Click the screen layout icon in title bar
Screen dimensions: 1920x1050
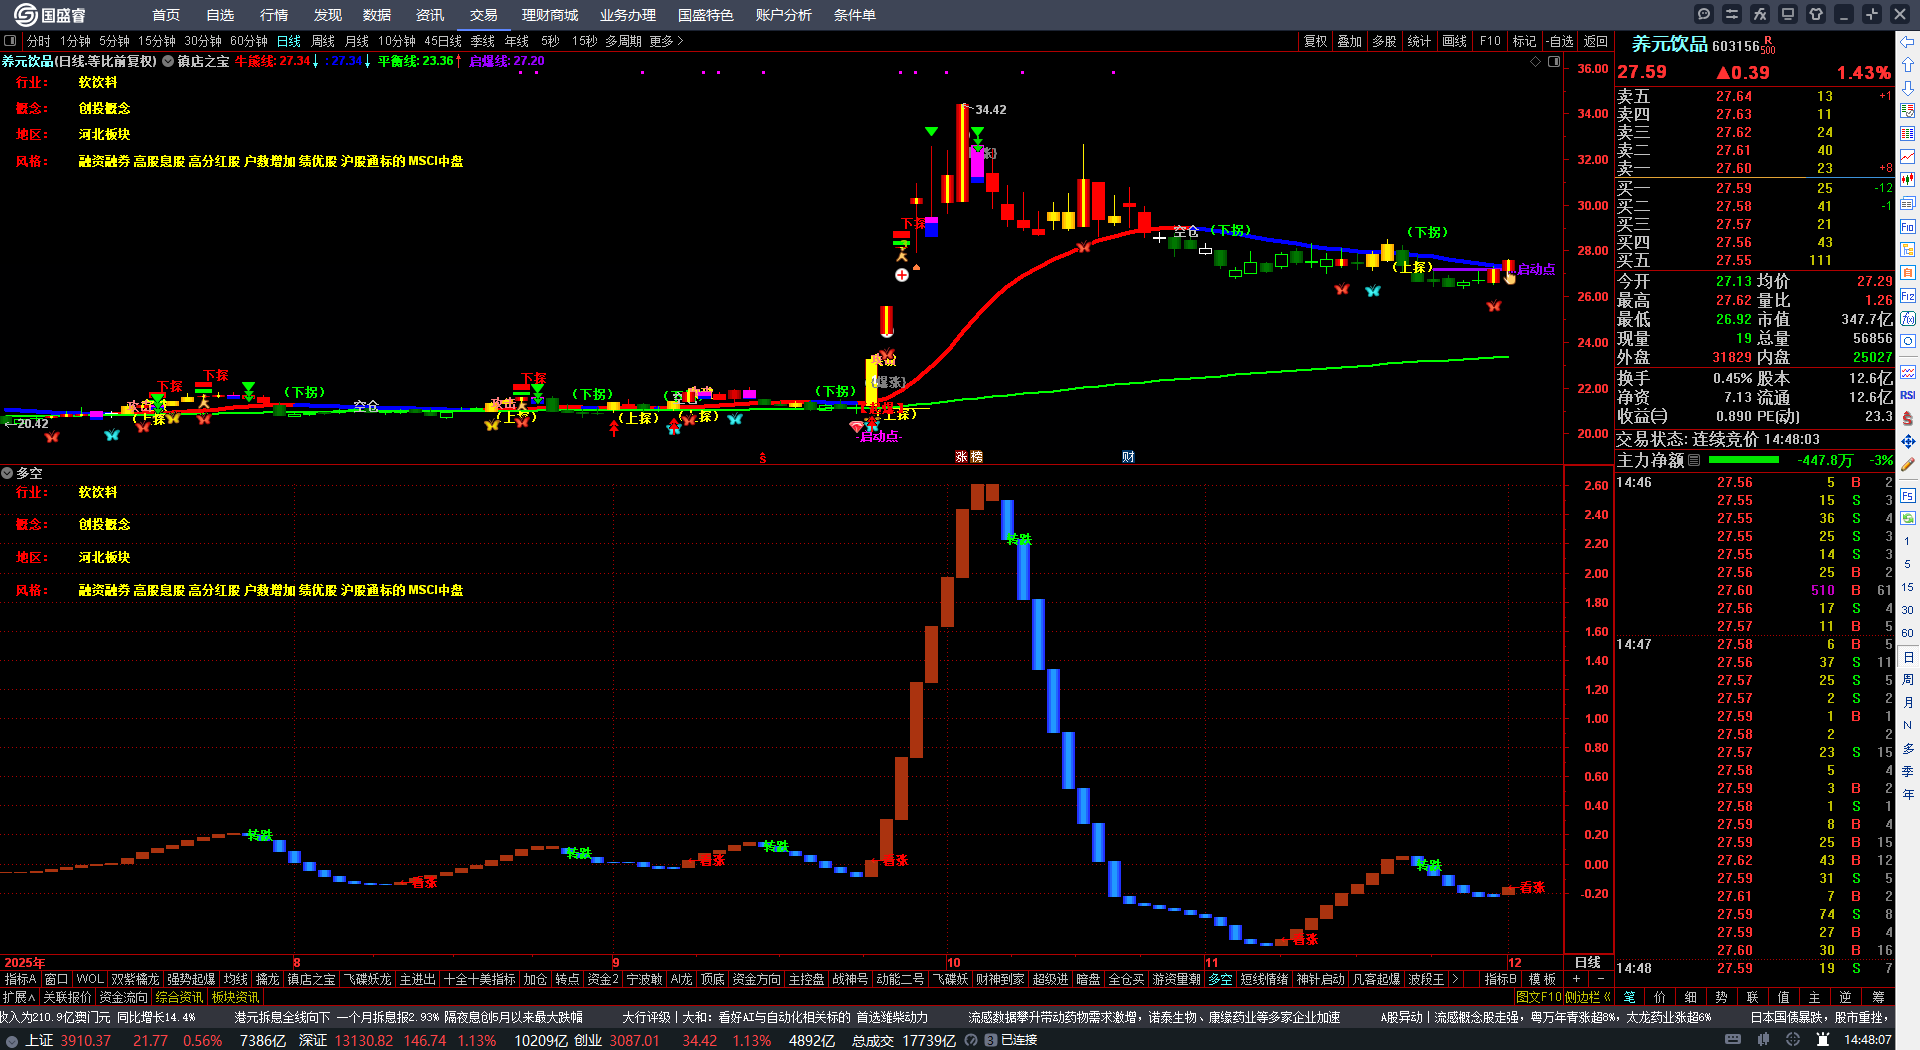1788,14
